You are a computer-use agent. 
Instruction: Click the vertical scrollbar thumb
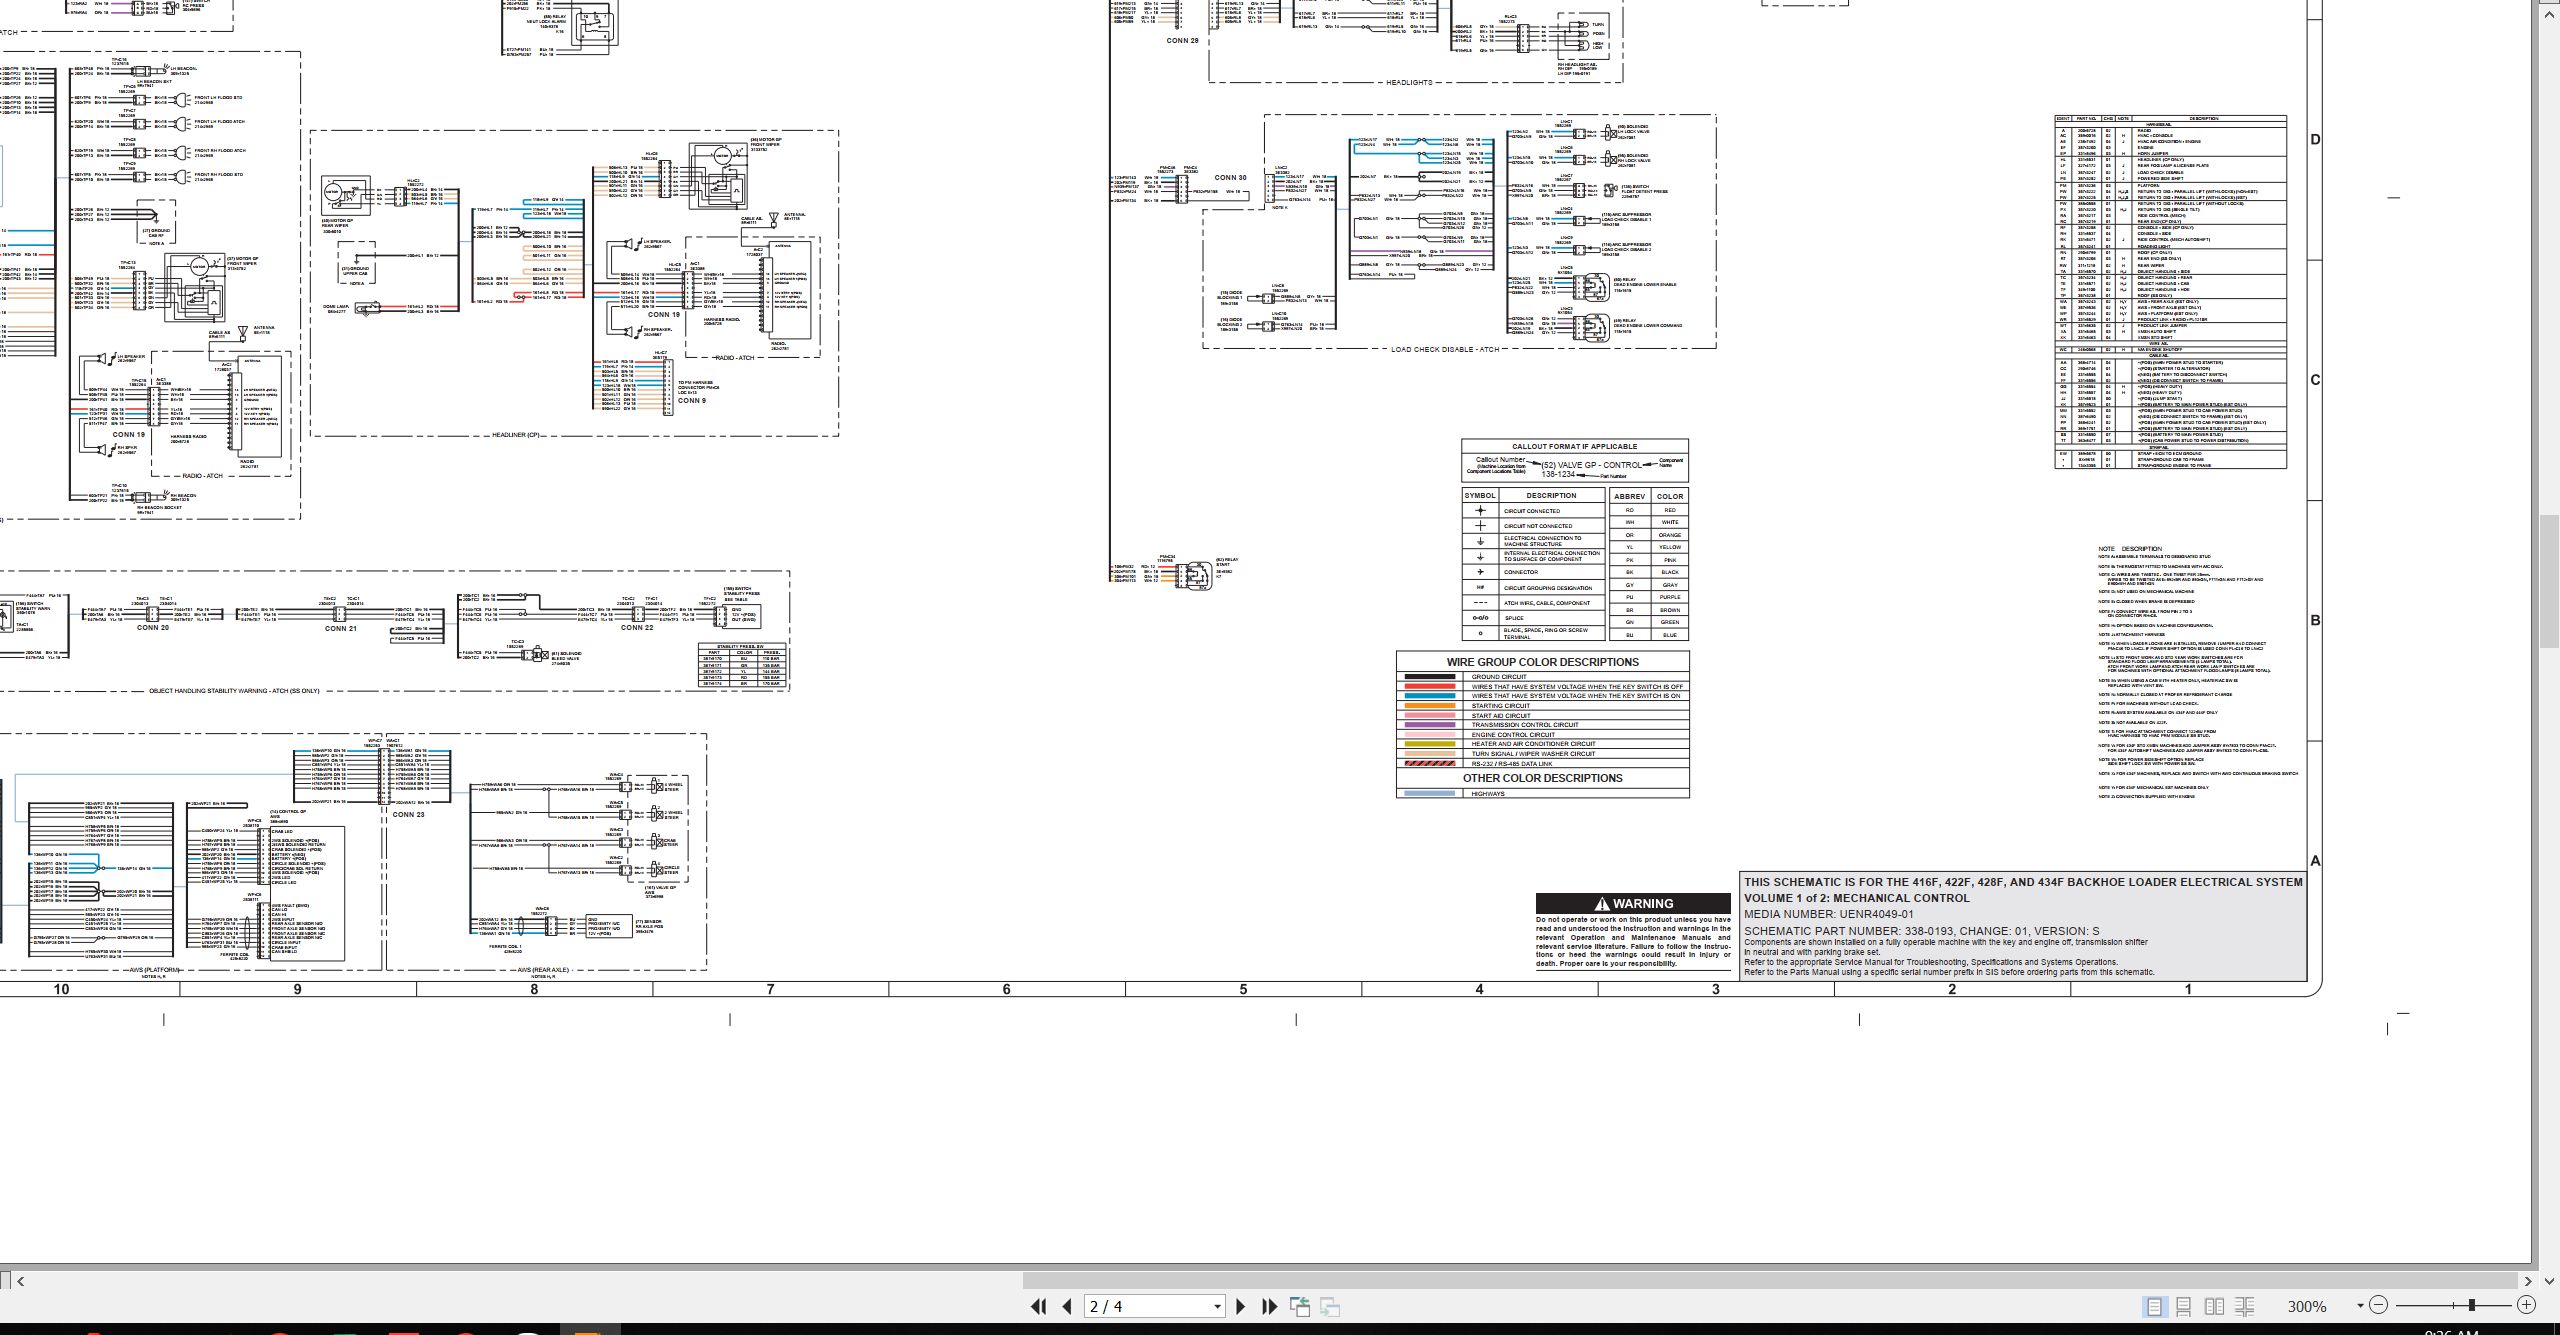point(2548,581)
